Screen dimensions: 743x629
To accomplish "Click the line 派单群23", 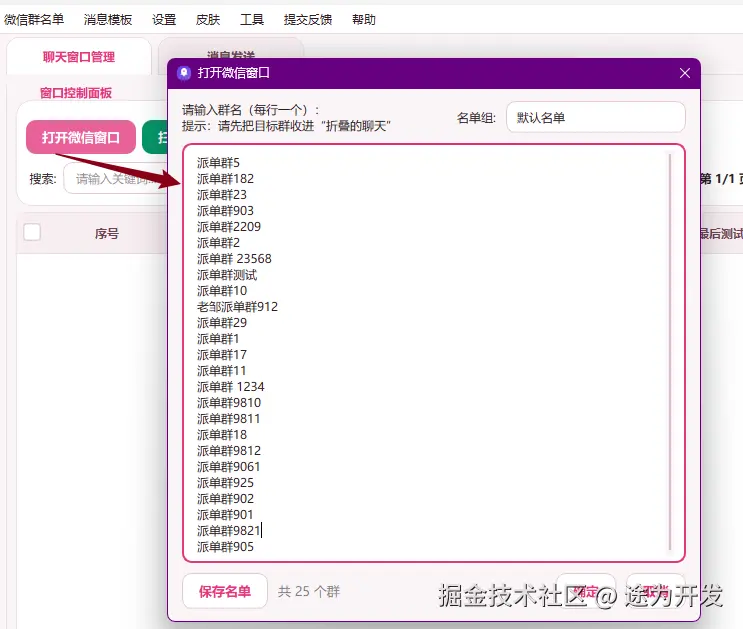I will point(222,195).
